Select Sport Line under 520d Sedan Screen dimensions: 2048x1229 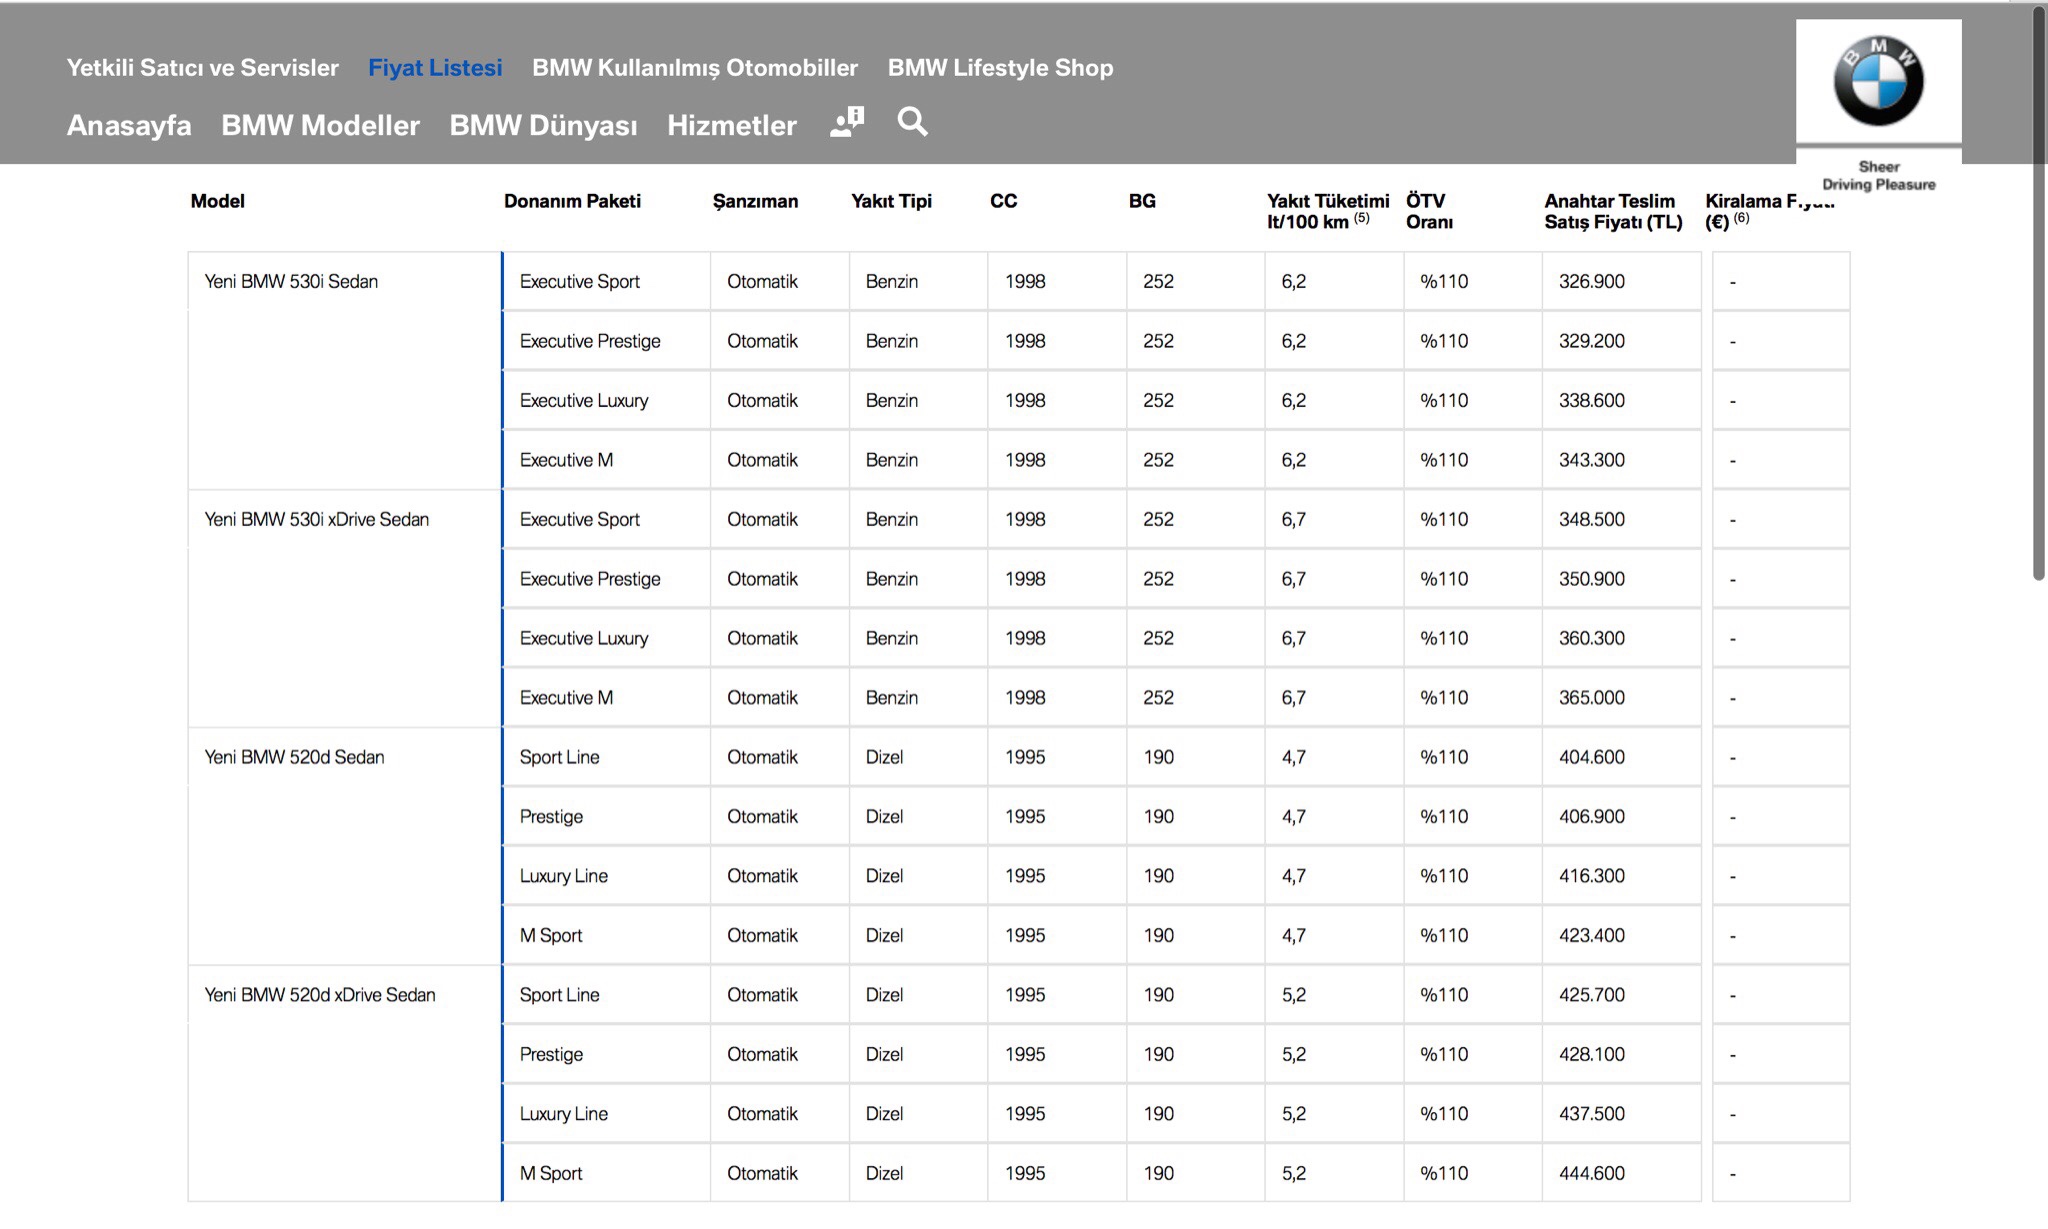coord(559,757)
